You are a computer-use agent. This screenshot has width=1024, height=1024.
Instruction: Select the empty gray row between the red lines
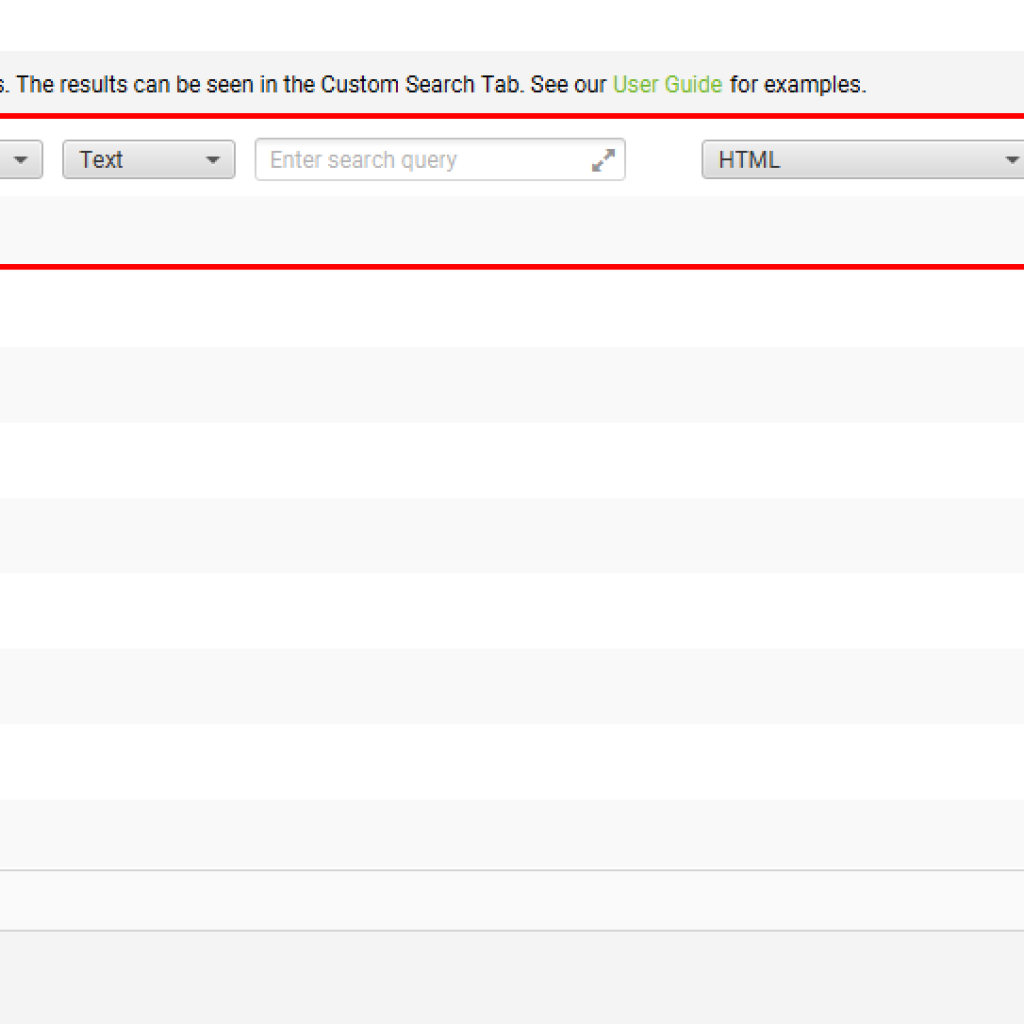512,231
